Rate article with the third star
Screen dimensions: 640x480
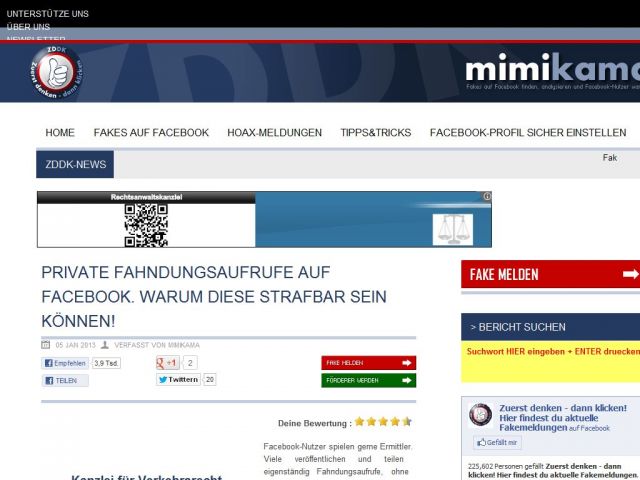(383, 422)
